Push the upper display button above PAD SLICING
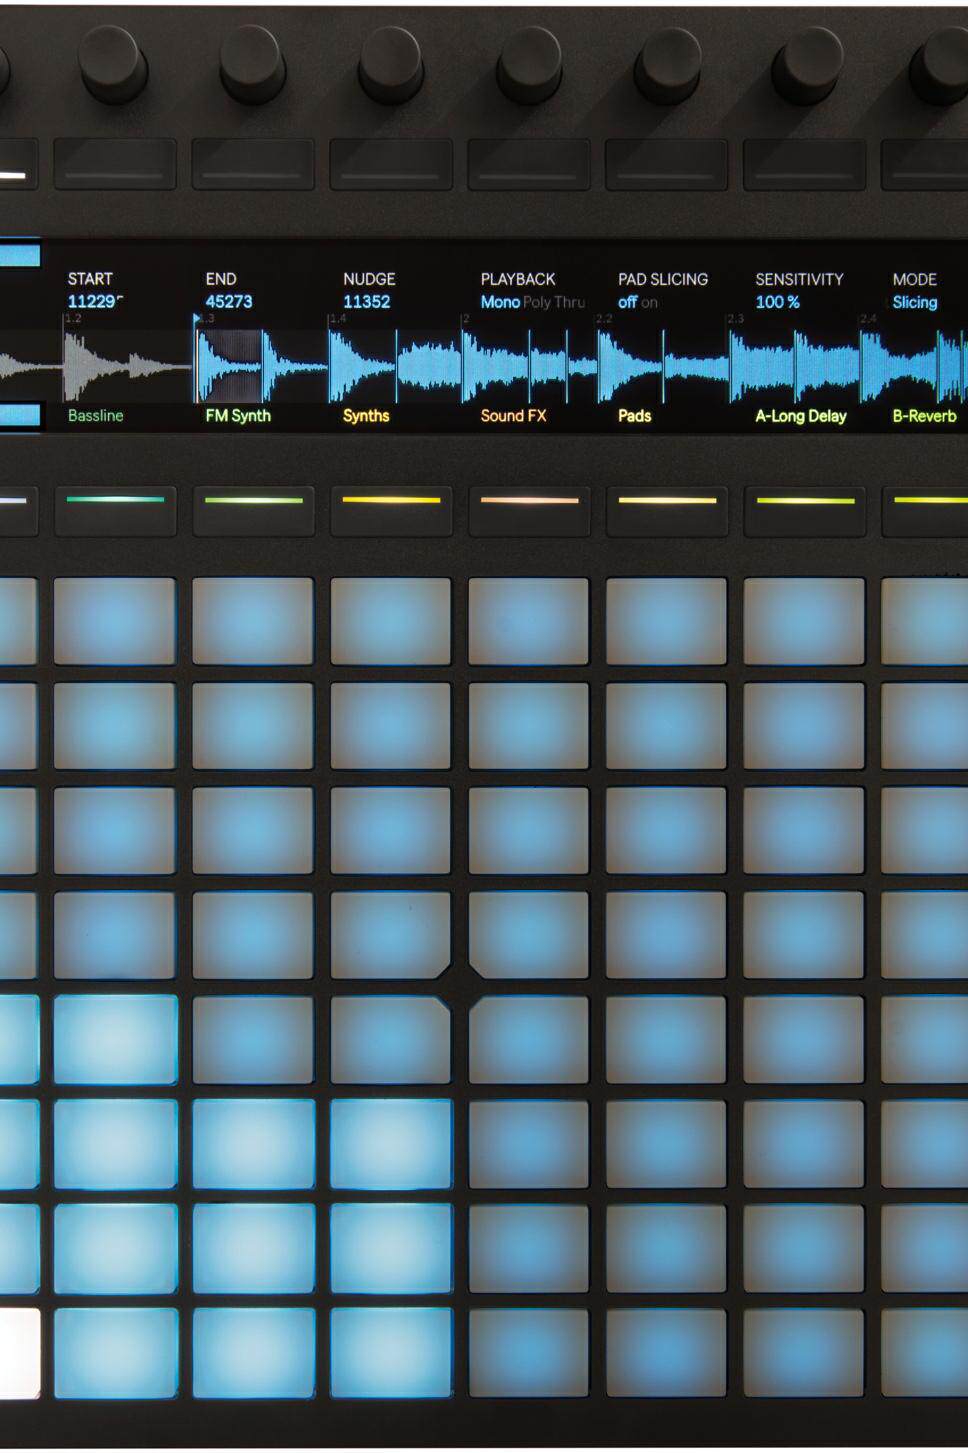This screenshot has width=968, height=1453. (667, 163)
